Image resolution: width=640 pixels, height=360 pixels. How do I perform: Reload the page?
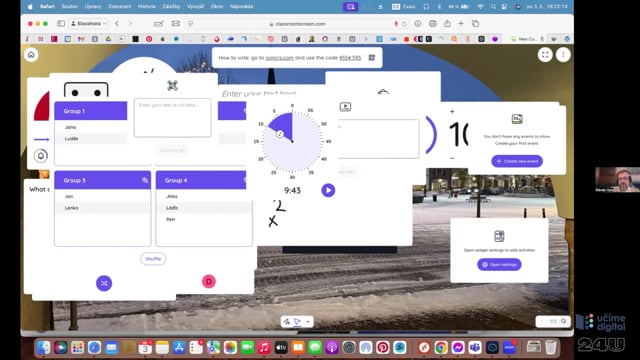click(x=404, y=24)
